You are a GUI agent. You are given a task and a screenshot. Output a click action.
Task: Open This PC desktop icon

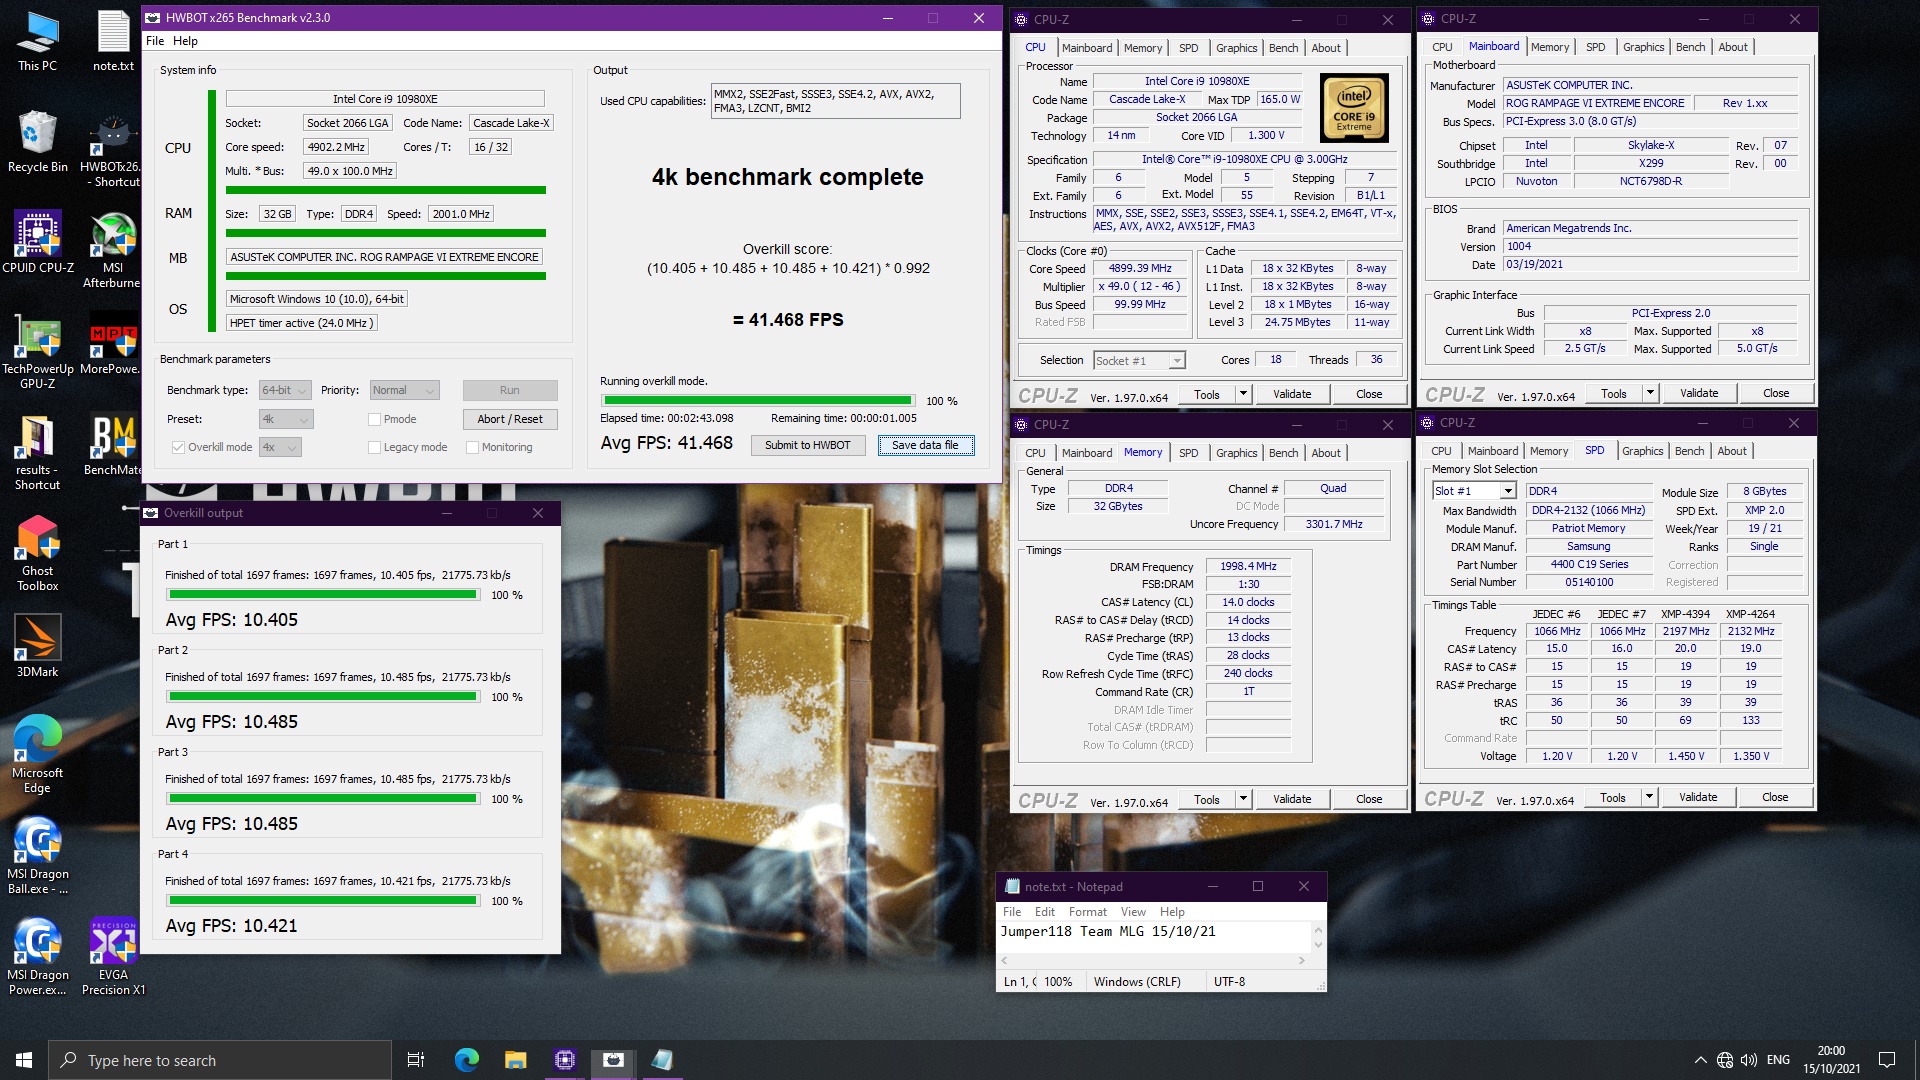pos(37,40)
